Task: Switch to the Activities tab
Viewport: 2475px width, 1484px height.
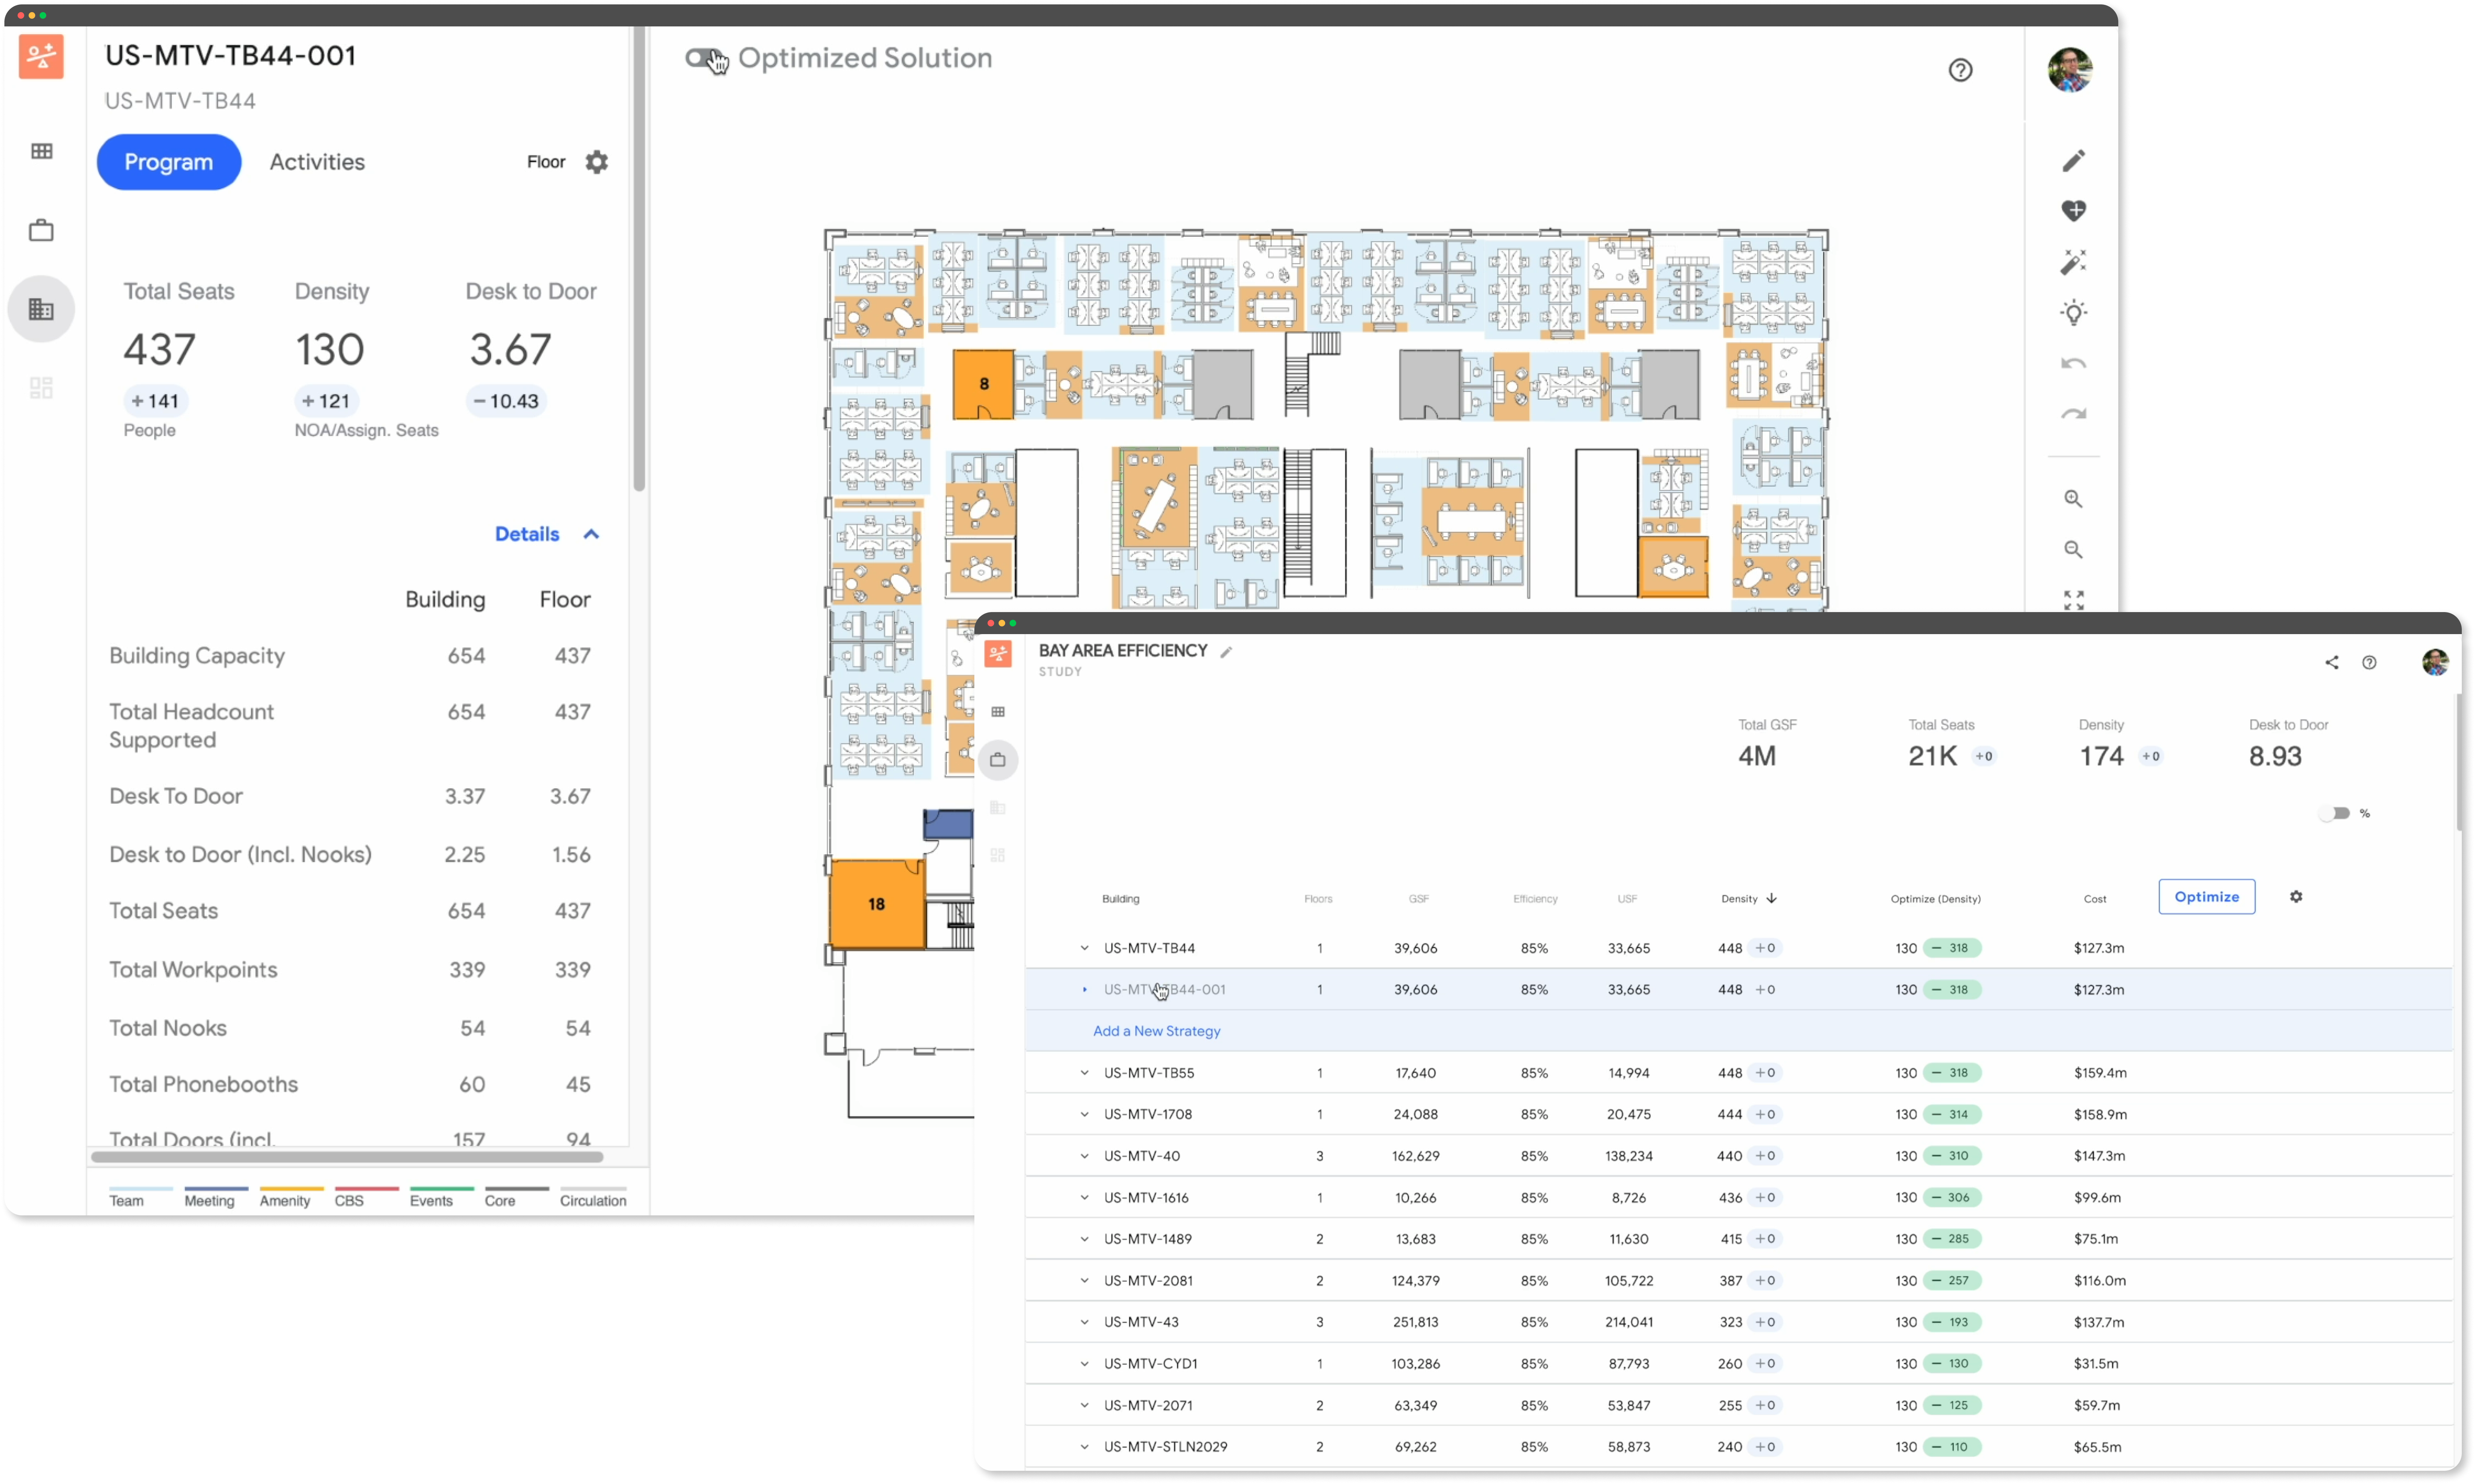Action: [317, 162]
